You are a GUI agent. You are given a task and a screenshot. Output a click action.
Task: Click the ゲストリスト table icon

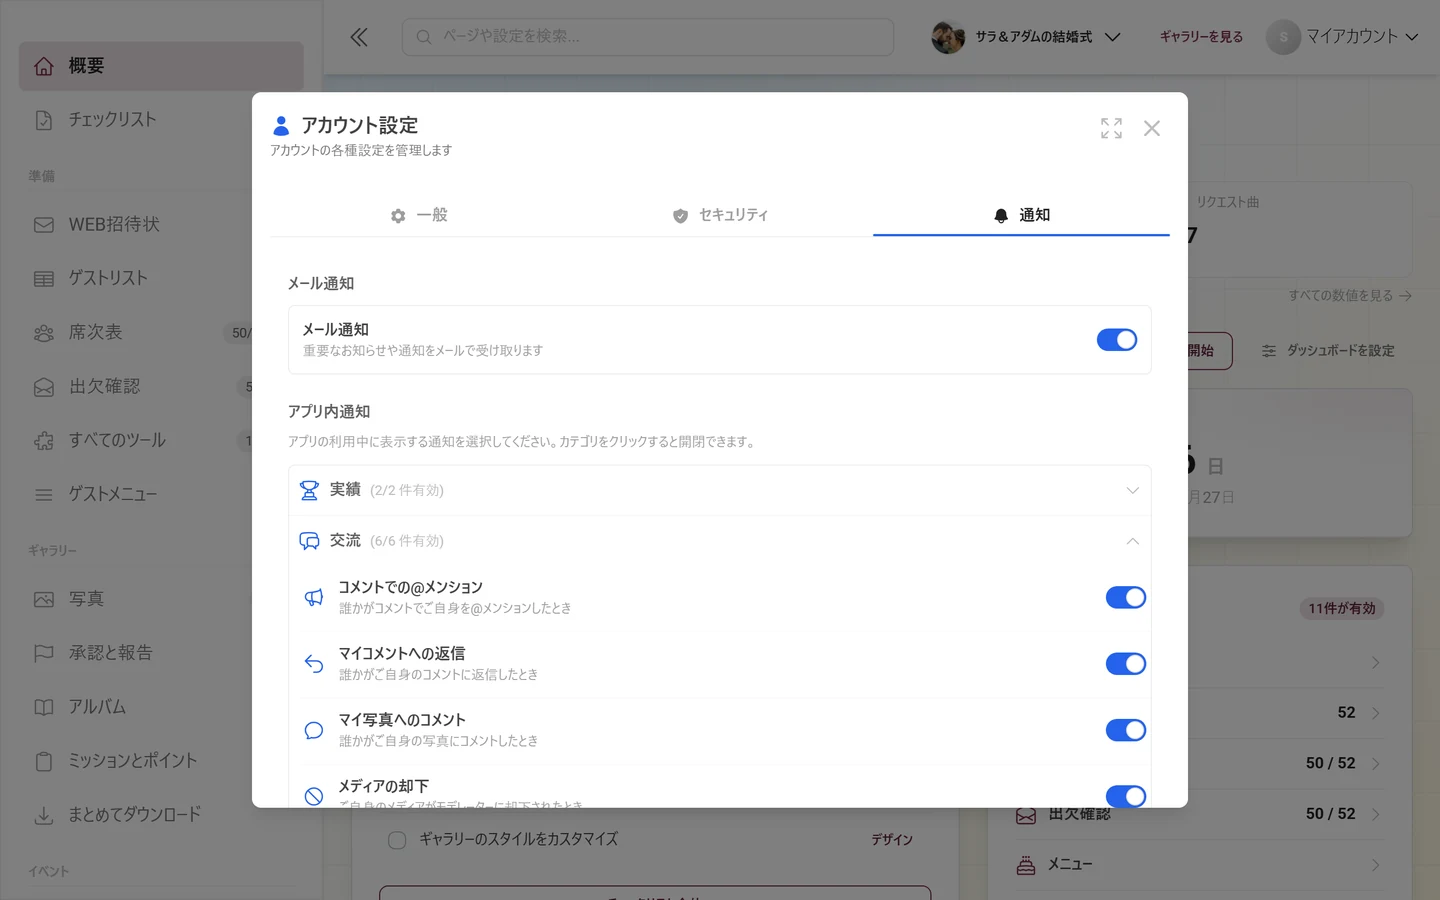[x=44, y=279]
